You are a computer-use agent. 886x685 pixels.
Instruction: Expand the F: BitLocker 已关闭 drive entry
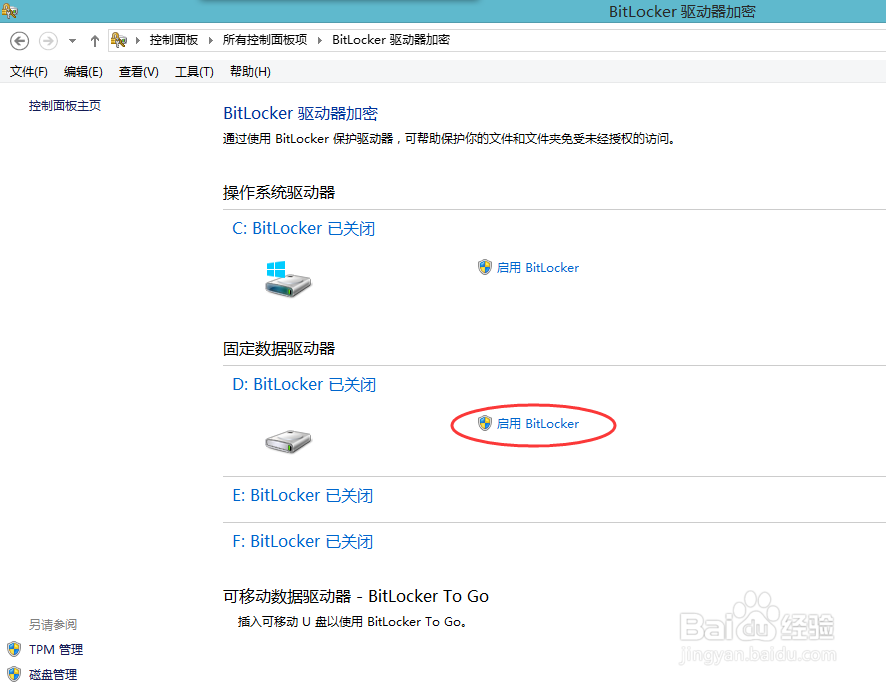click(x=303, y=541)
